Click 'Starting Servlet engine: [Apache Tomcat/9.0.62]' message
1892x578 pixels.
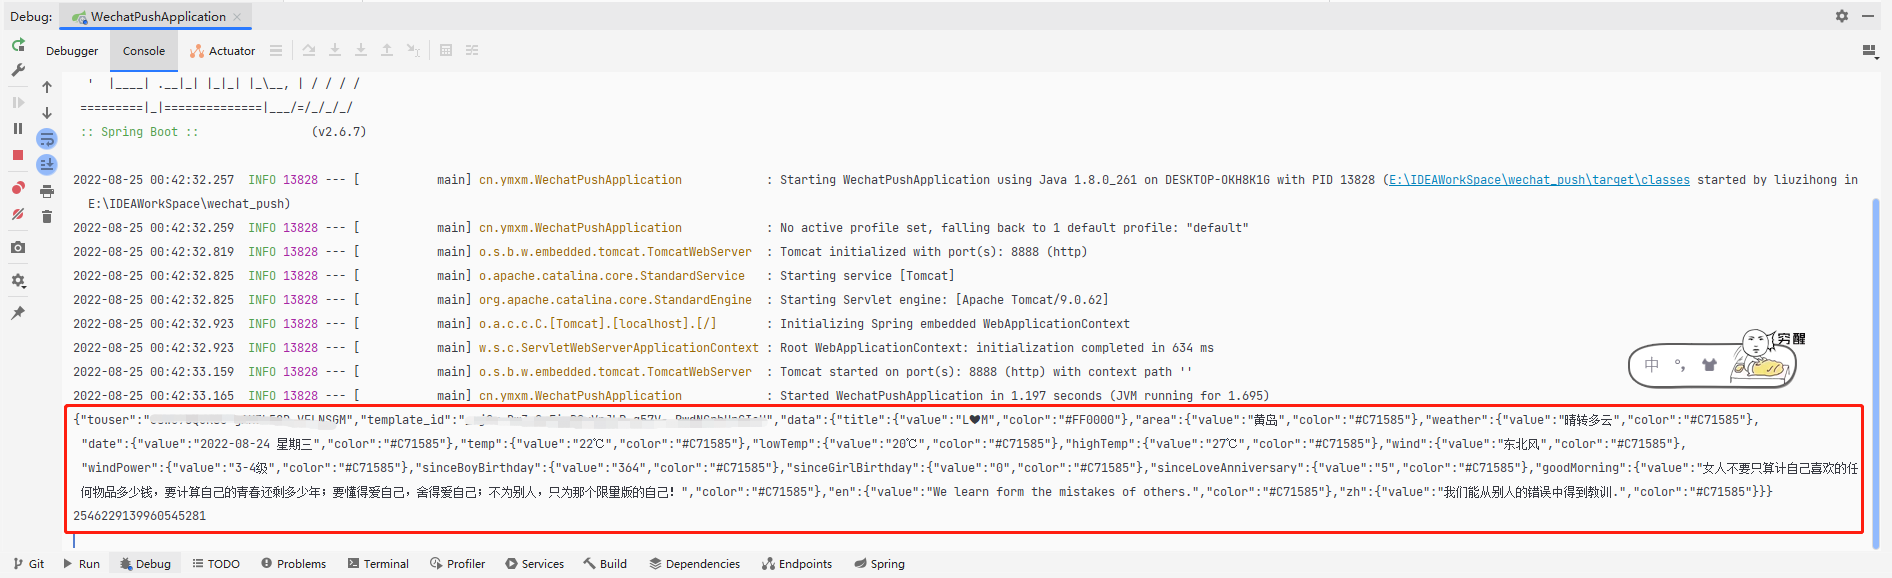tap(944, 300)
